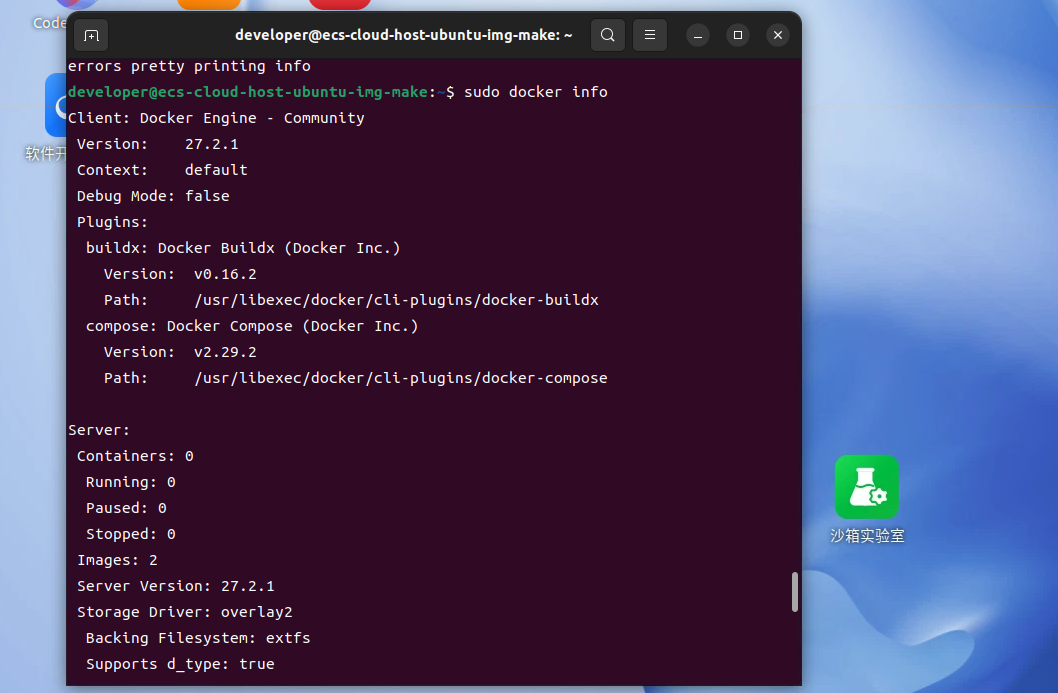Click the 'Paused: 0' line
This screenshot has width=1058, height=693.
pos(126,508)
